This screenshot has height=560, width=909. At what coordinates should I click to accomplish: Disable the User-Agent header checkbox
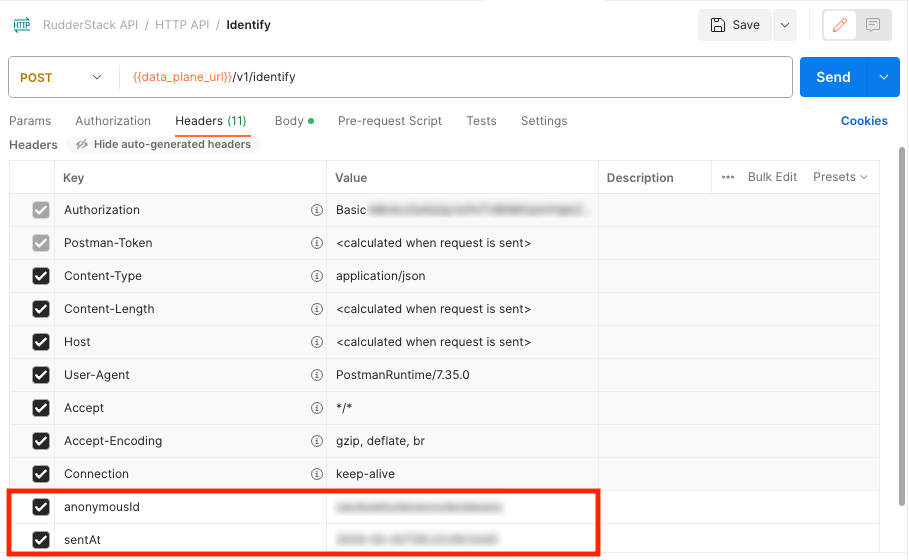41,375
